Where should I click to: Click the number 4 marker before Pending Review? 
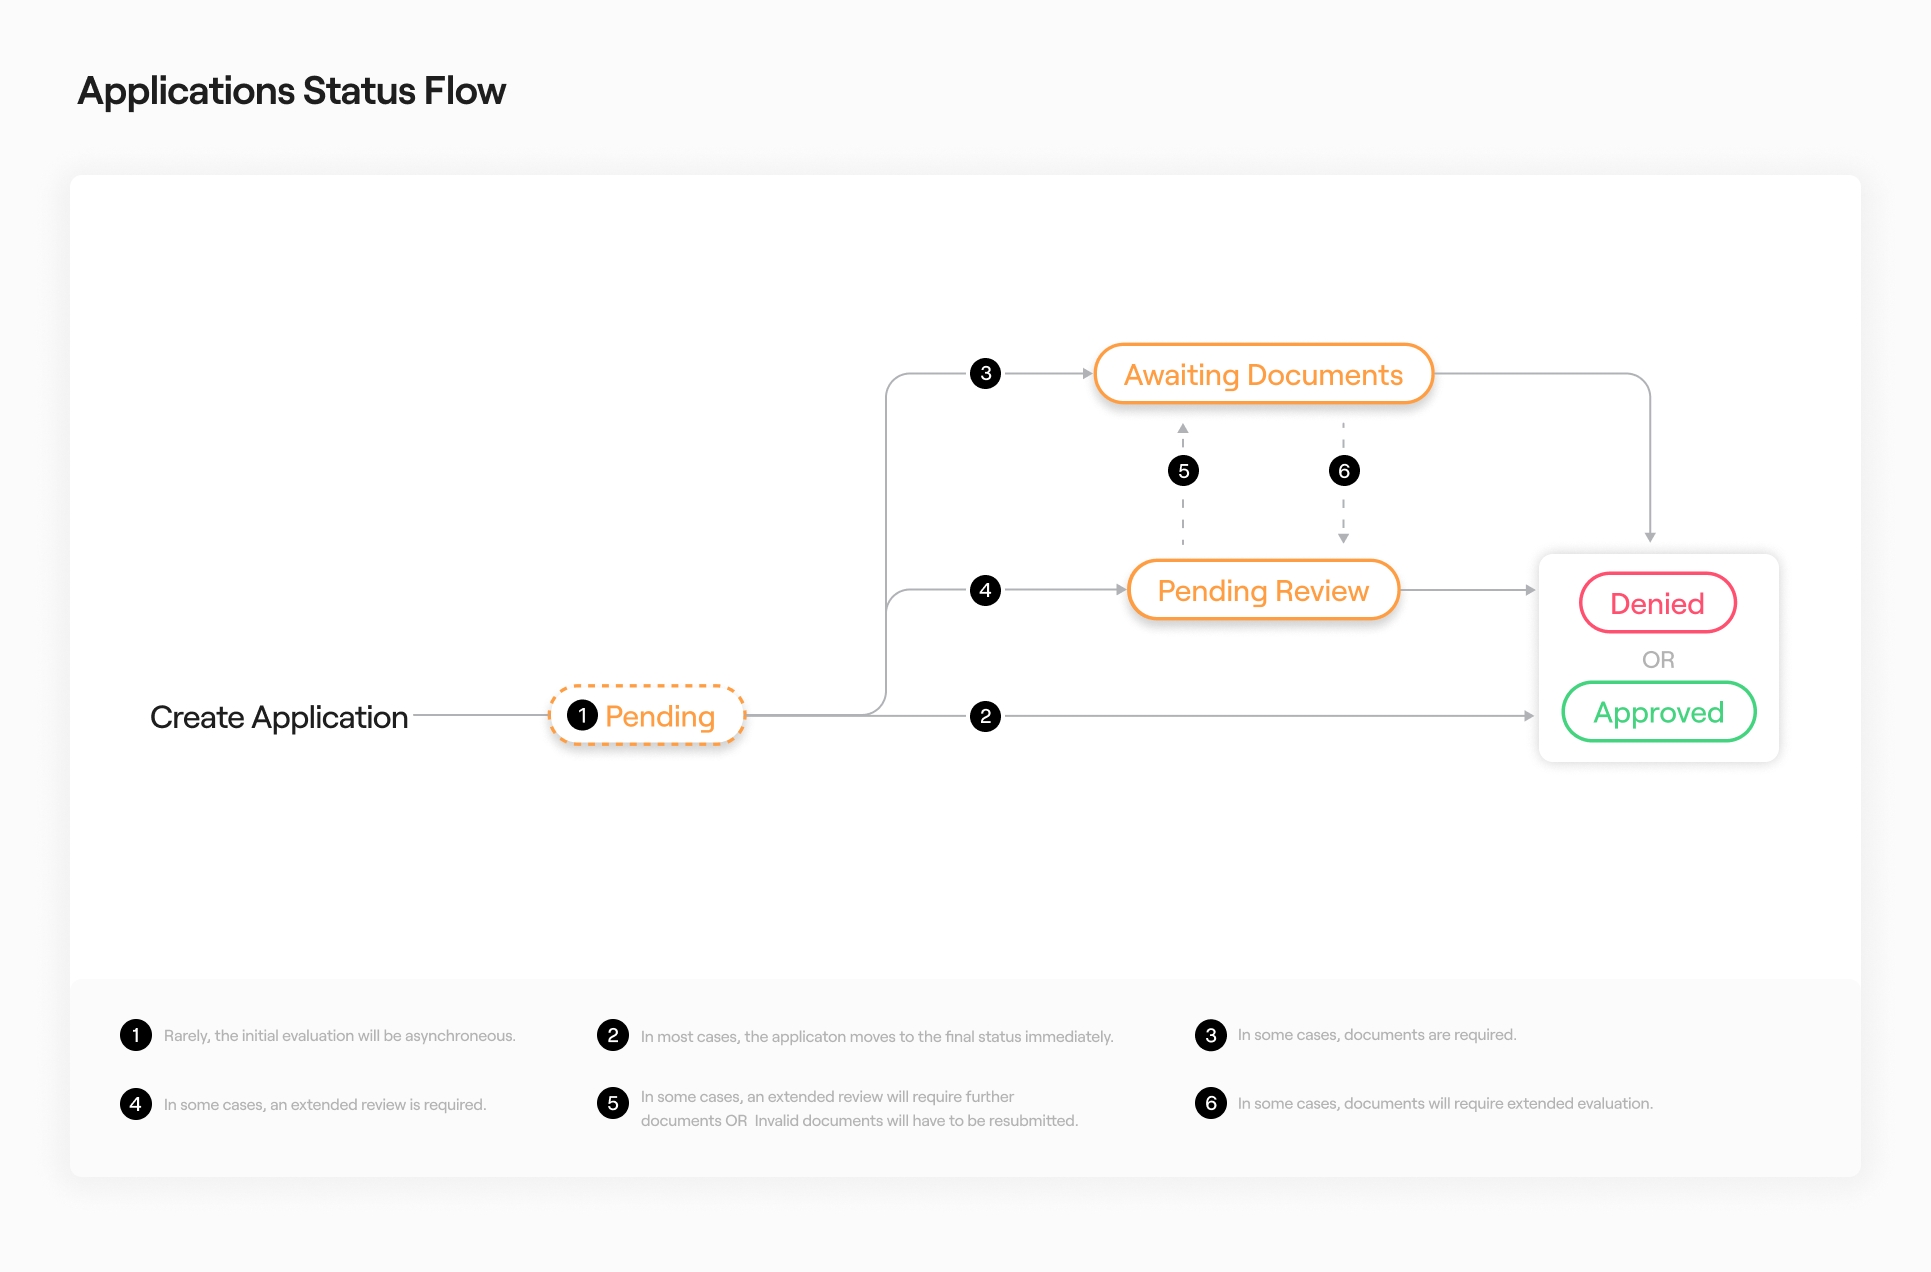(x=985, y=590)
